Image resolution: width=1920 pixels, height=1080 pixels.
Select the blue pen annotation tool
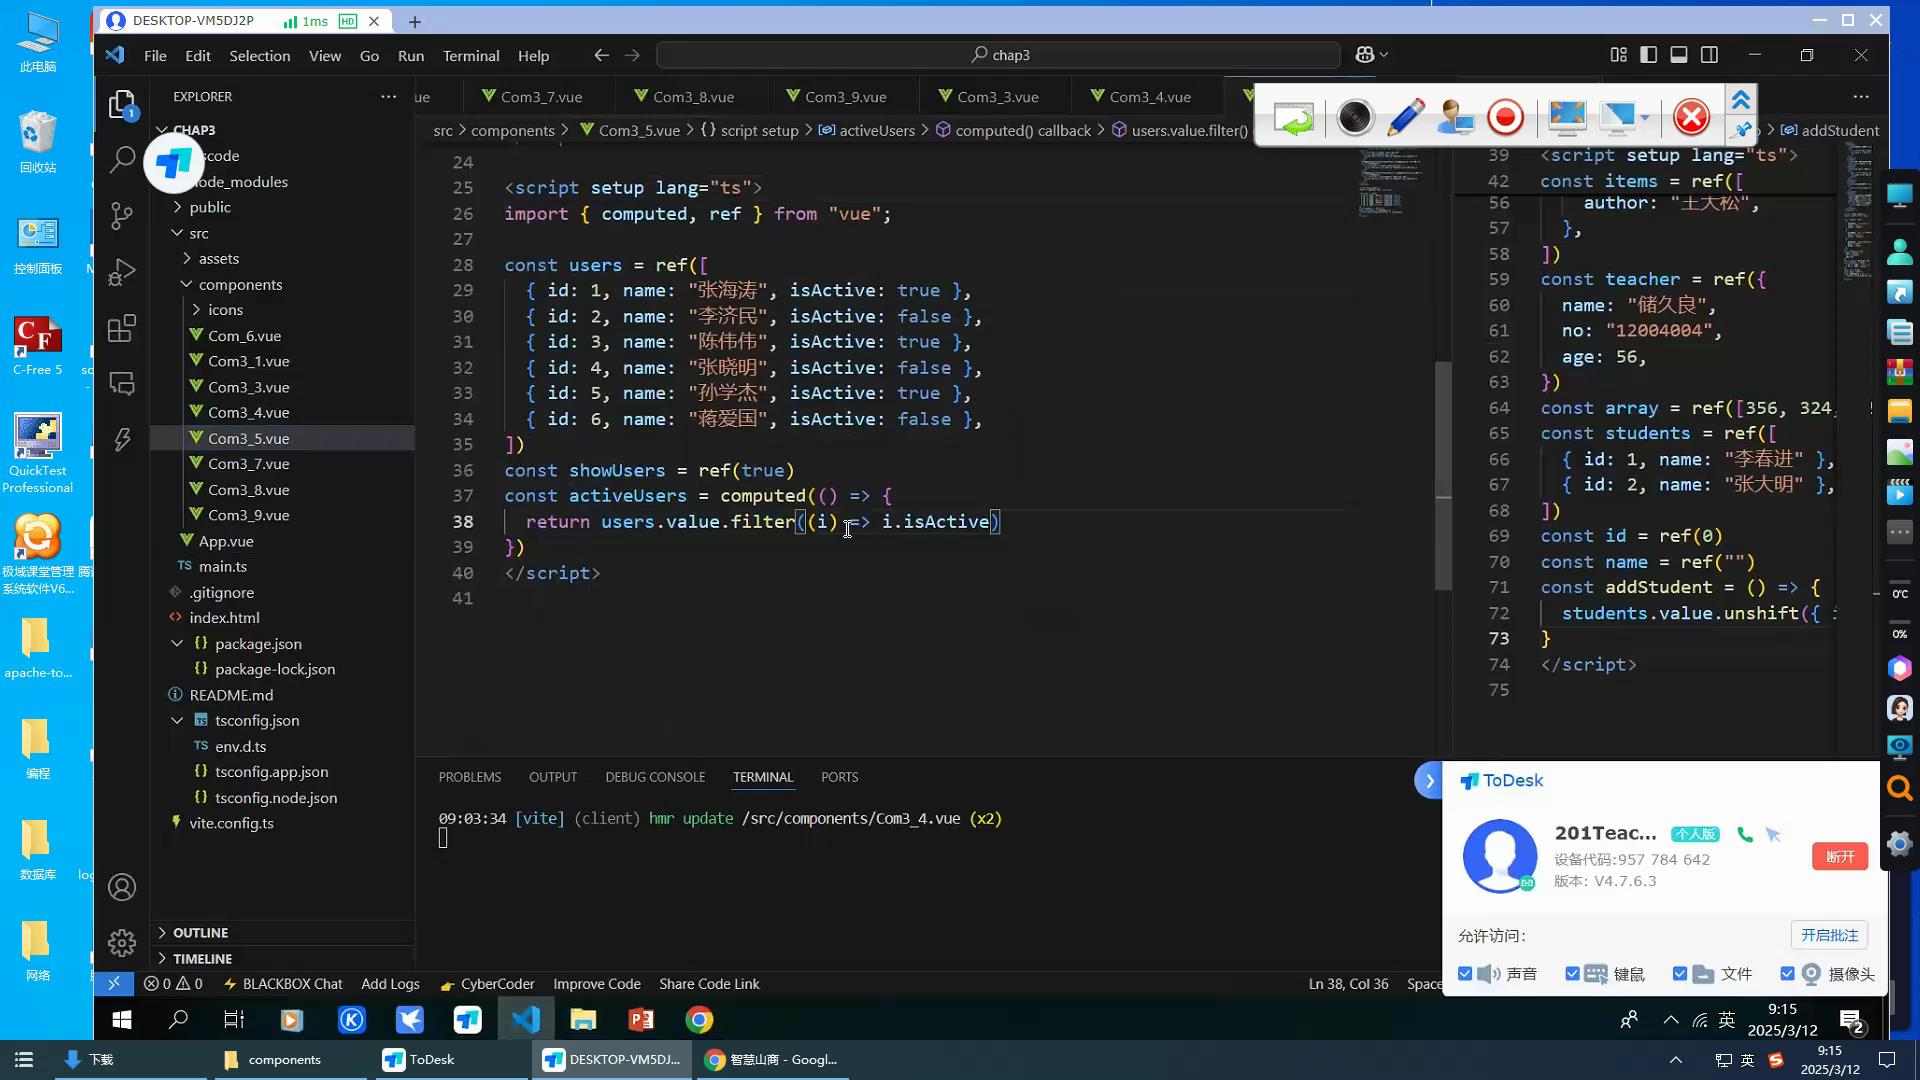coord(1405,118)
